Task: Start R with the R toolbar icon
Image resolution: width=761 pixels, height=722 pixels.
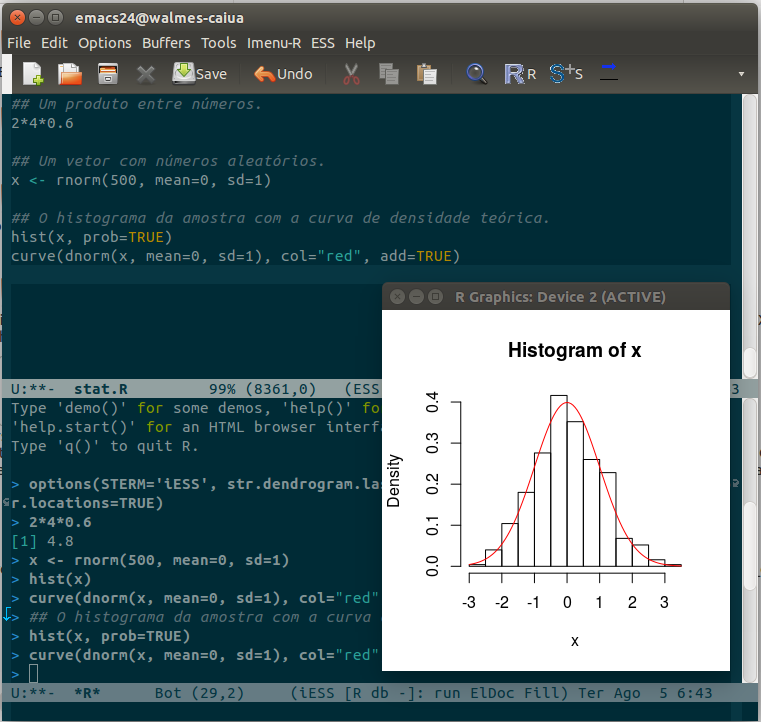Action: coord(520,73)
